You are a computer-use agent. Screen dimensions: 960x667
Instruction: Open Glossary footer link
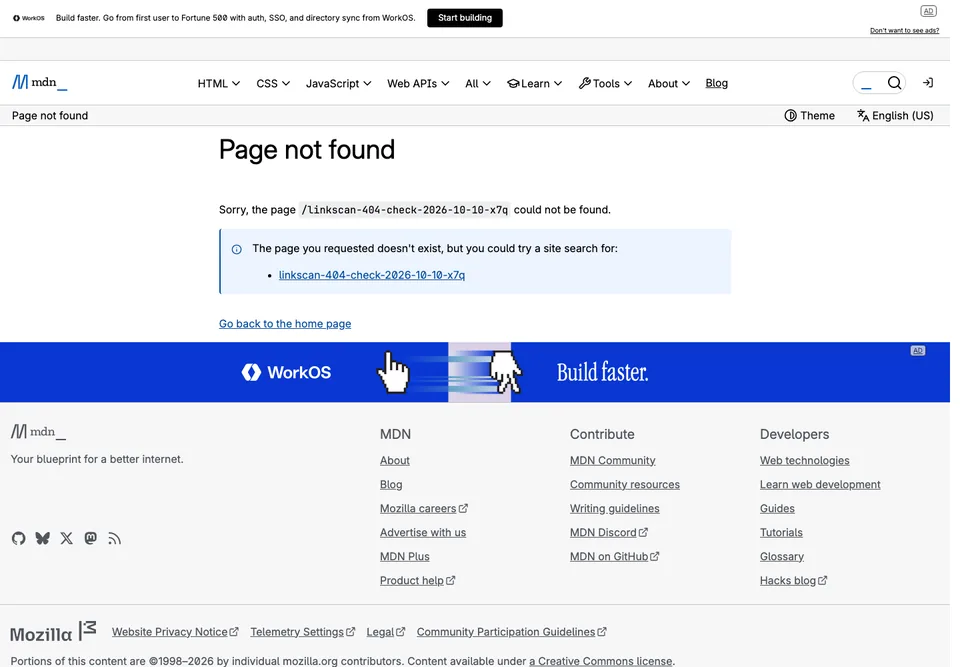point(781,557)
